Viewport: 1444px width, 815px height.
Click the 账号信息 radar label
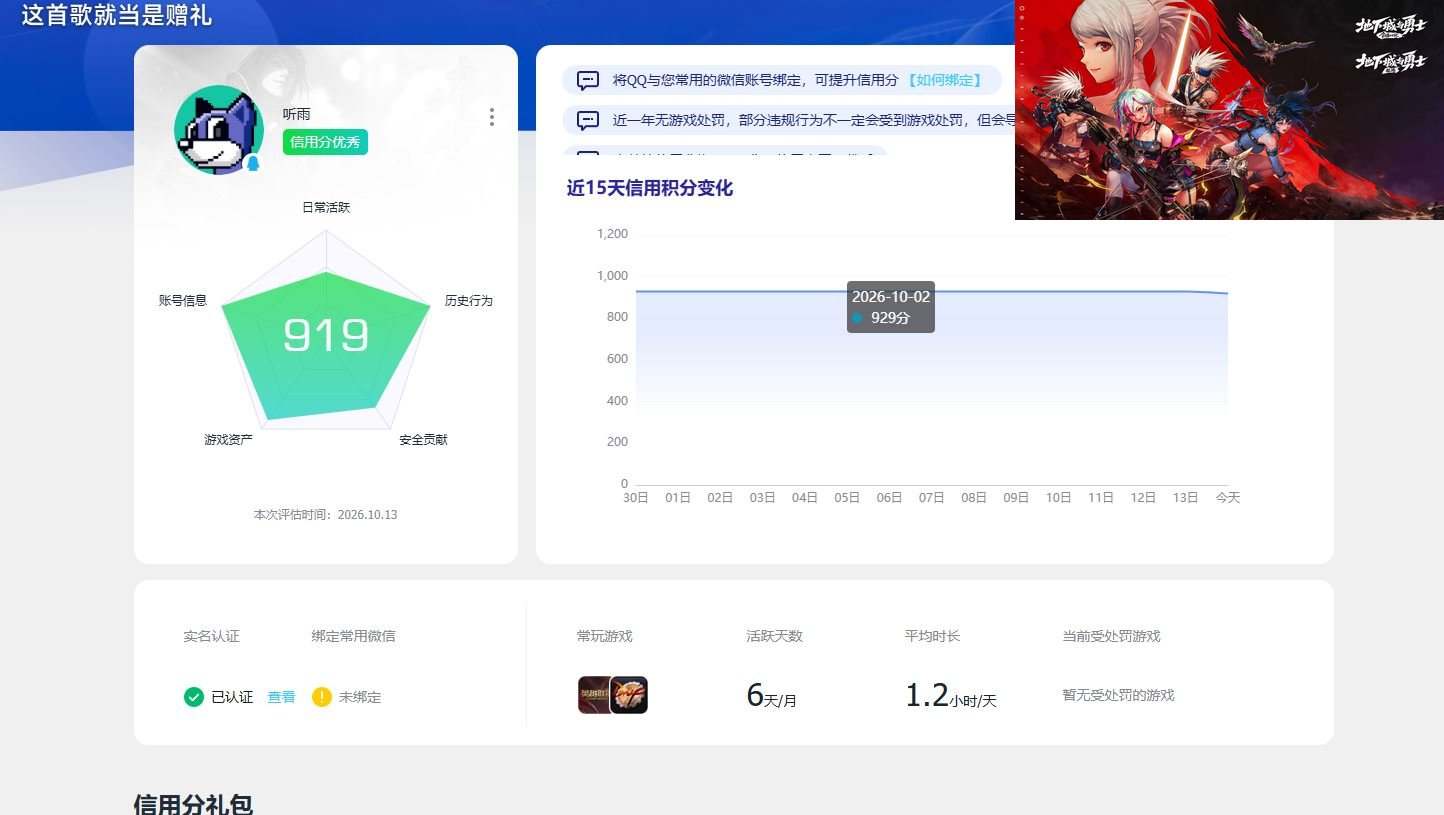pyautogui.click(x=183, y=300)
